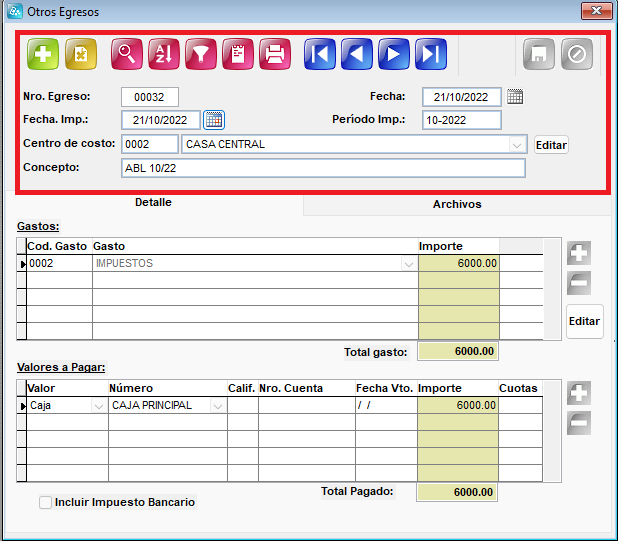
Task: Click the Total Pagado value 6000.00
Action: (x=457, y=492)
